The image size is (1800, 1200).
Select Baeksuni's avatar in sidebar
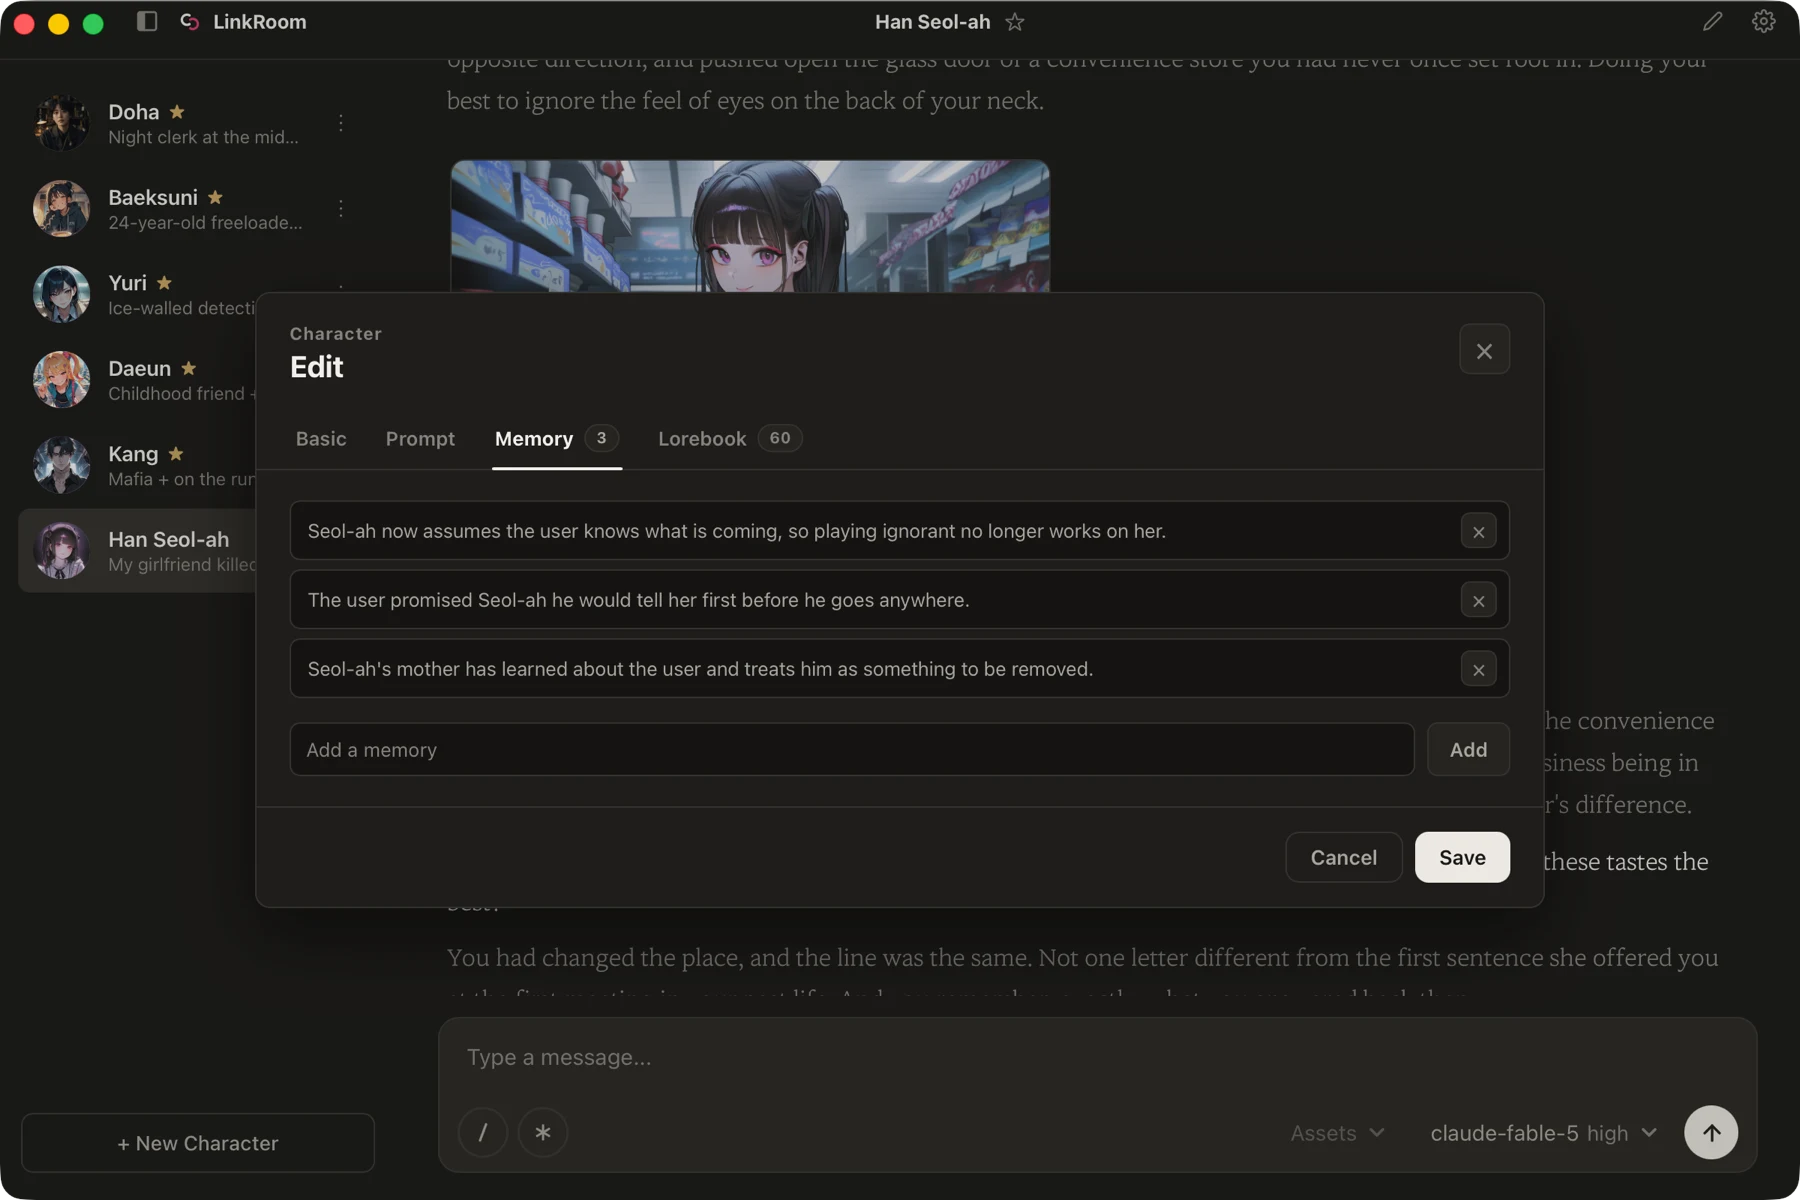click(62, 208)
